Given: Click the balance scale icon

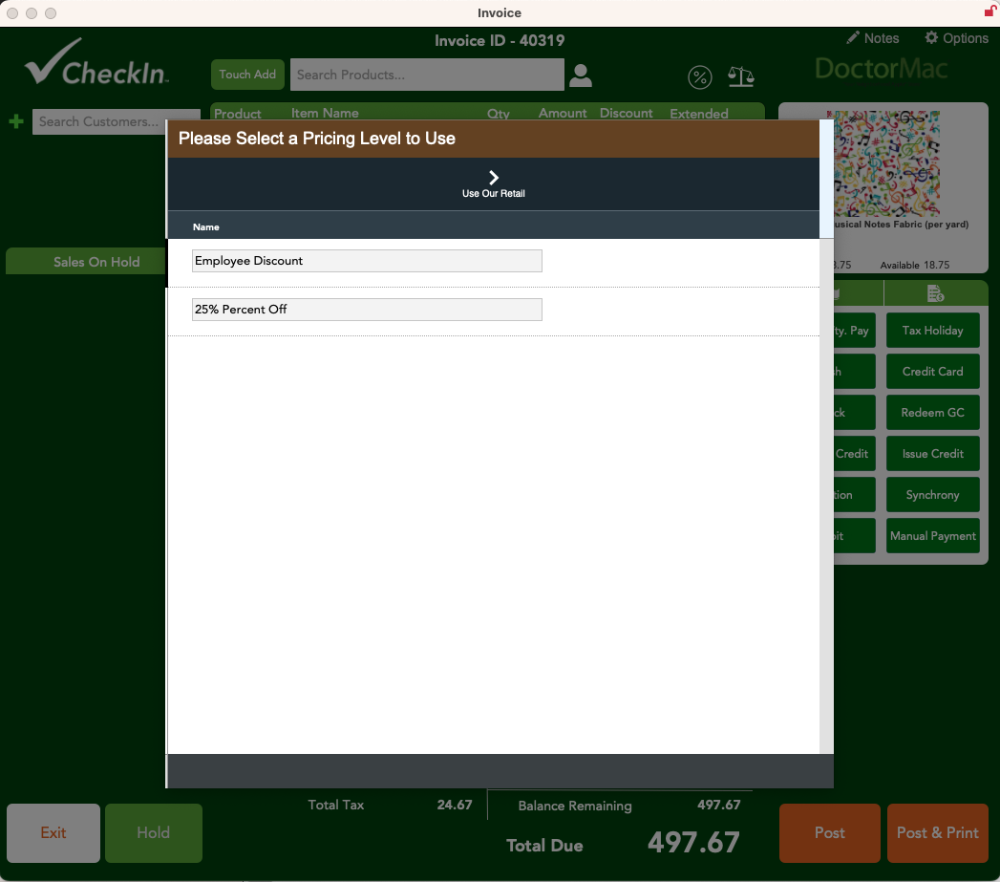Looking at the screenshot, I should (741, 77).
